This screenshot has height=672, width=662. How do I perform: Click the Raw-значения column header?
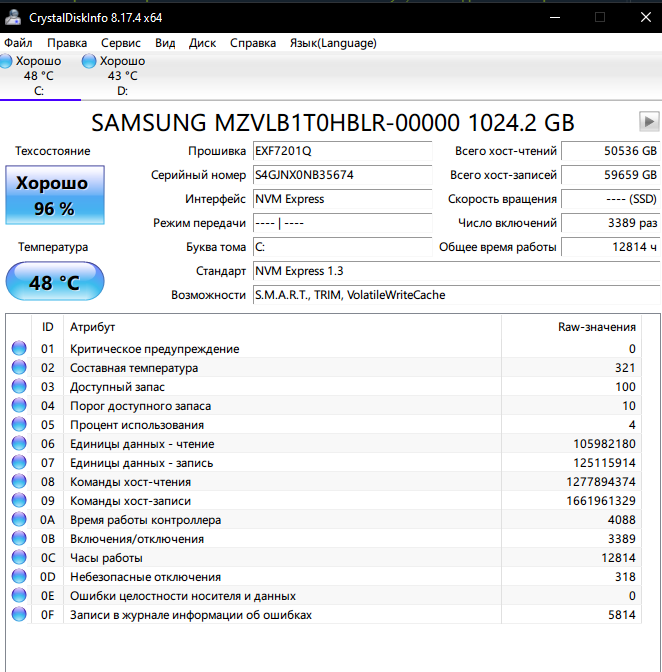point(571,327)
